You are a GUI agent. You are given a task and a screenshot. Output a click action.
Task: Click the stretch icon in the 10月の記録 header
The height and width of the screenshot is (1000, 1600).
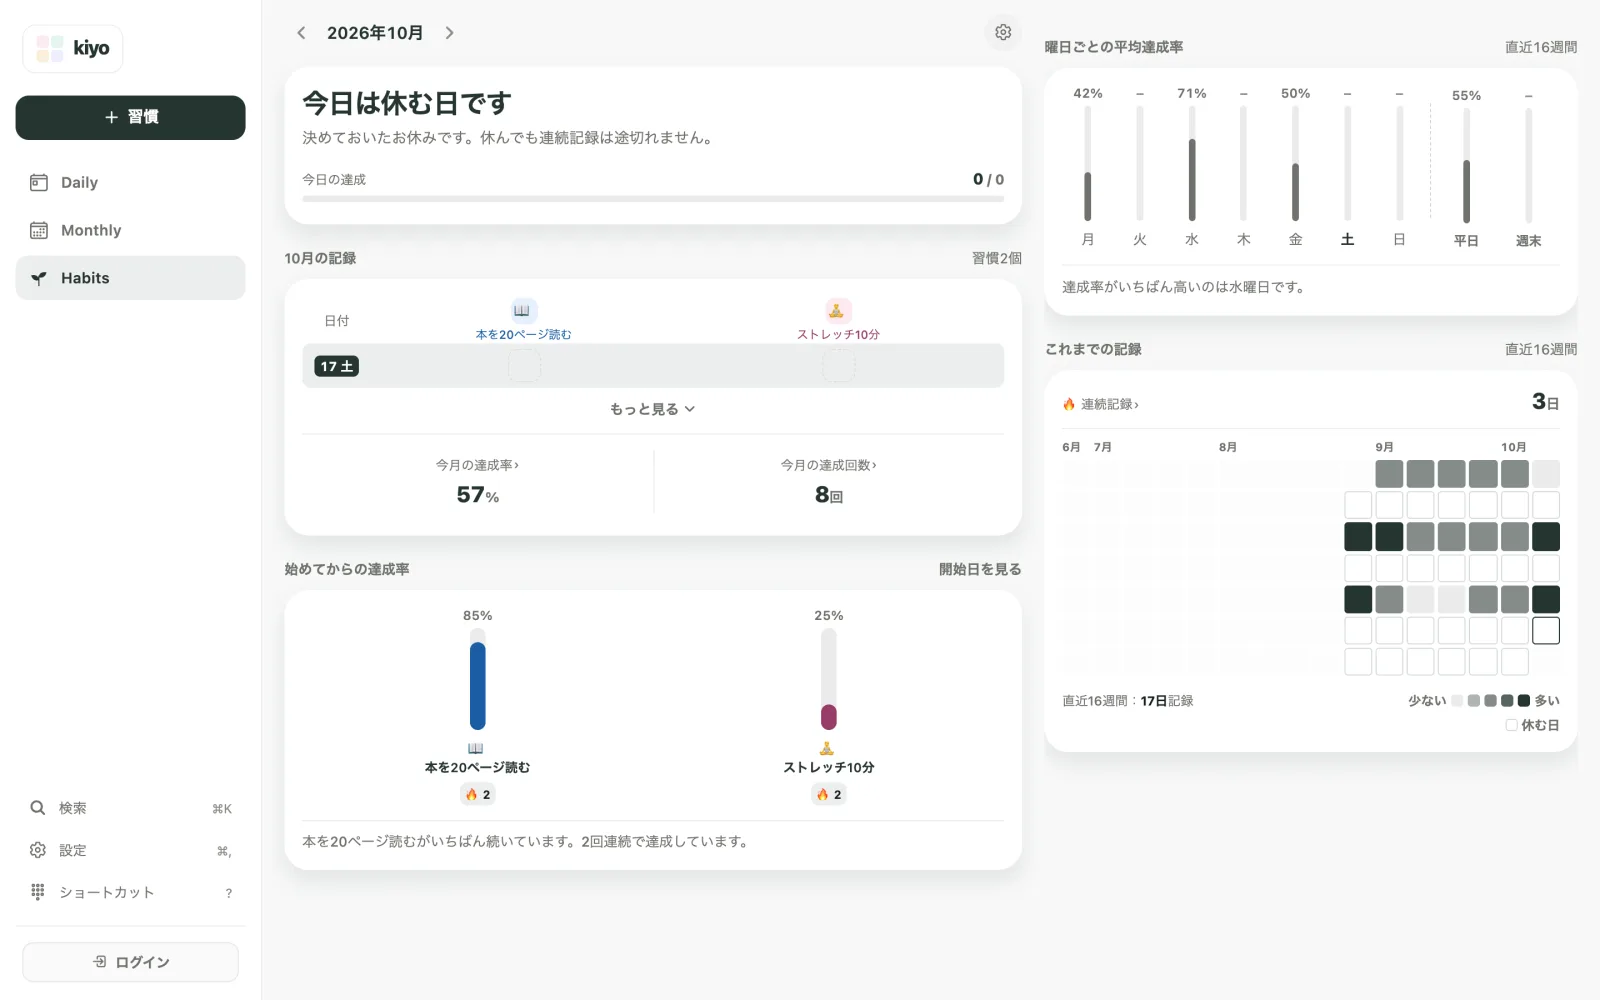(838, 311)
